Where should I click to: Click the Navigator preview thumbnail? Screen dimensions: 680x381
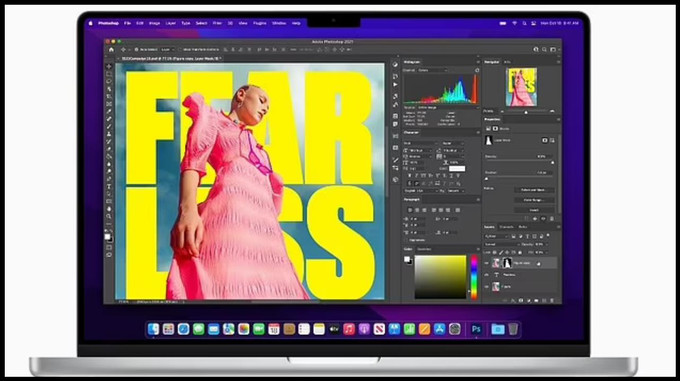[x=521, y=87]
